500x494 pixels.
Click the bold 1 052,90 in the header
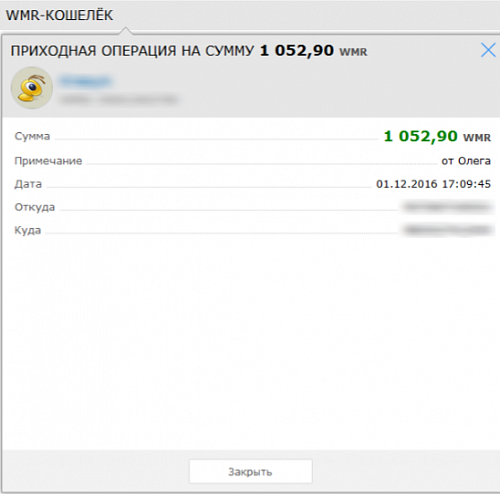coord(297,51)
